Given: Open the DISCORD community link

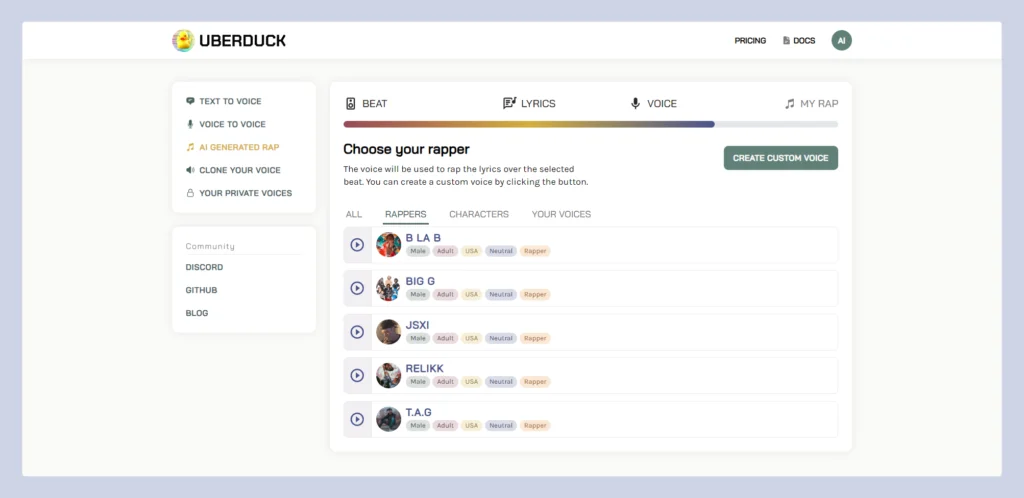Looking at the screenshot, I should pyautogui.click(x=204, y=268).
